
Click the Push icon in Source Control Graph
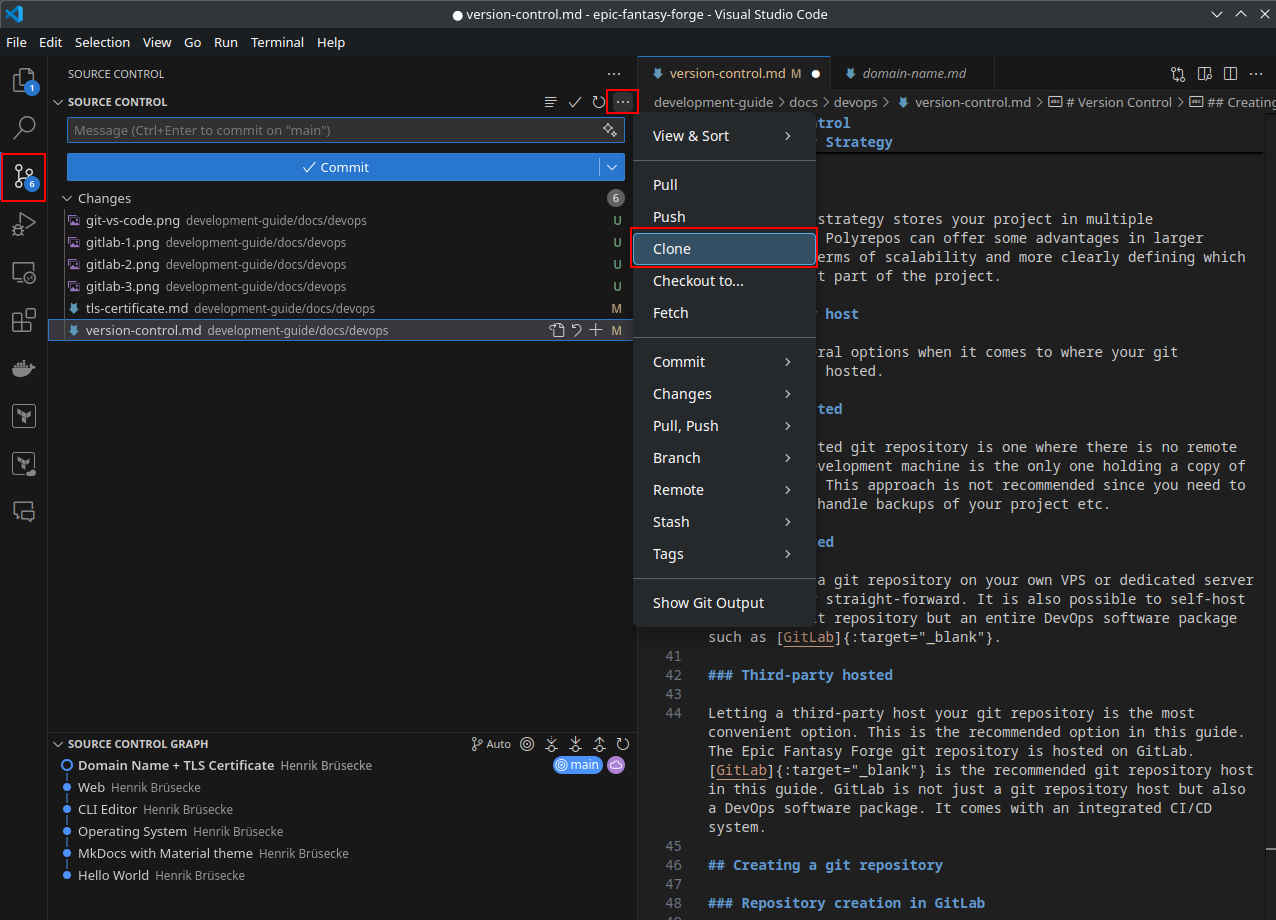599,744
